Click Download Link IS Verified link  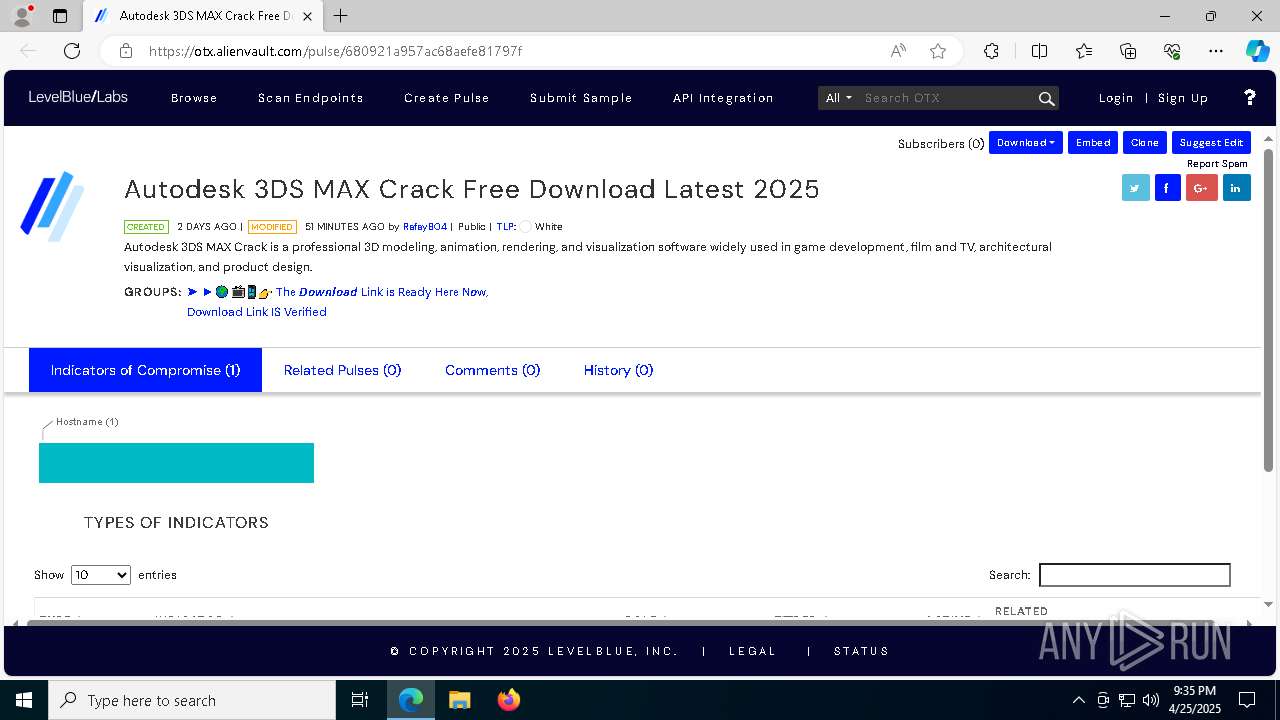(257, 312)
